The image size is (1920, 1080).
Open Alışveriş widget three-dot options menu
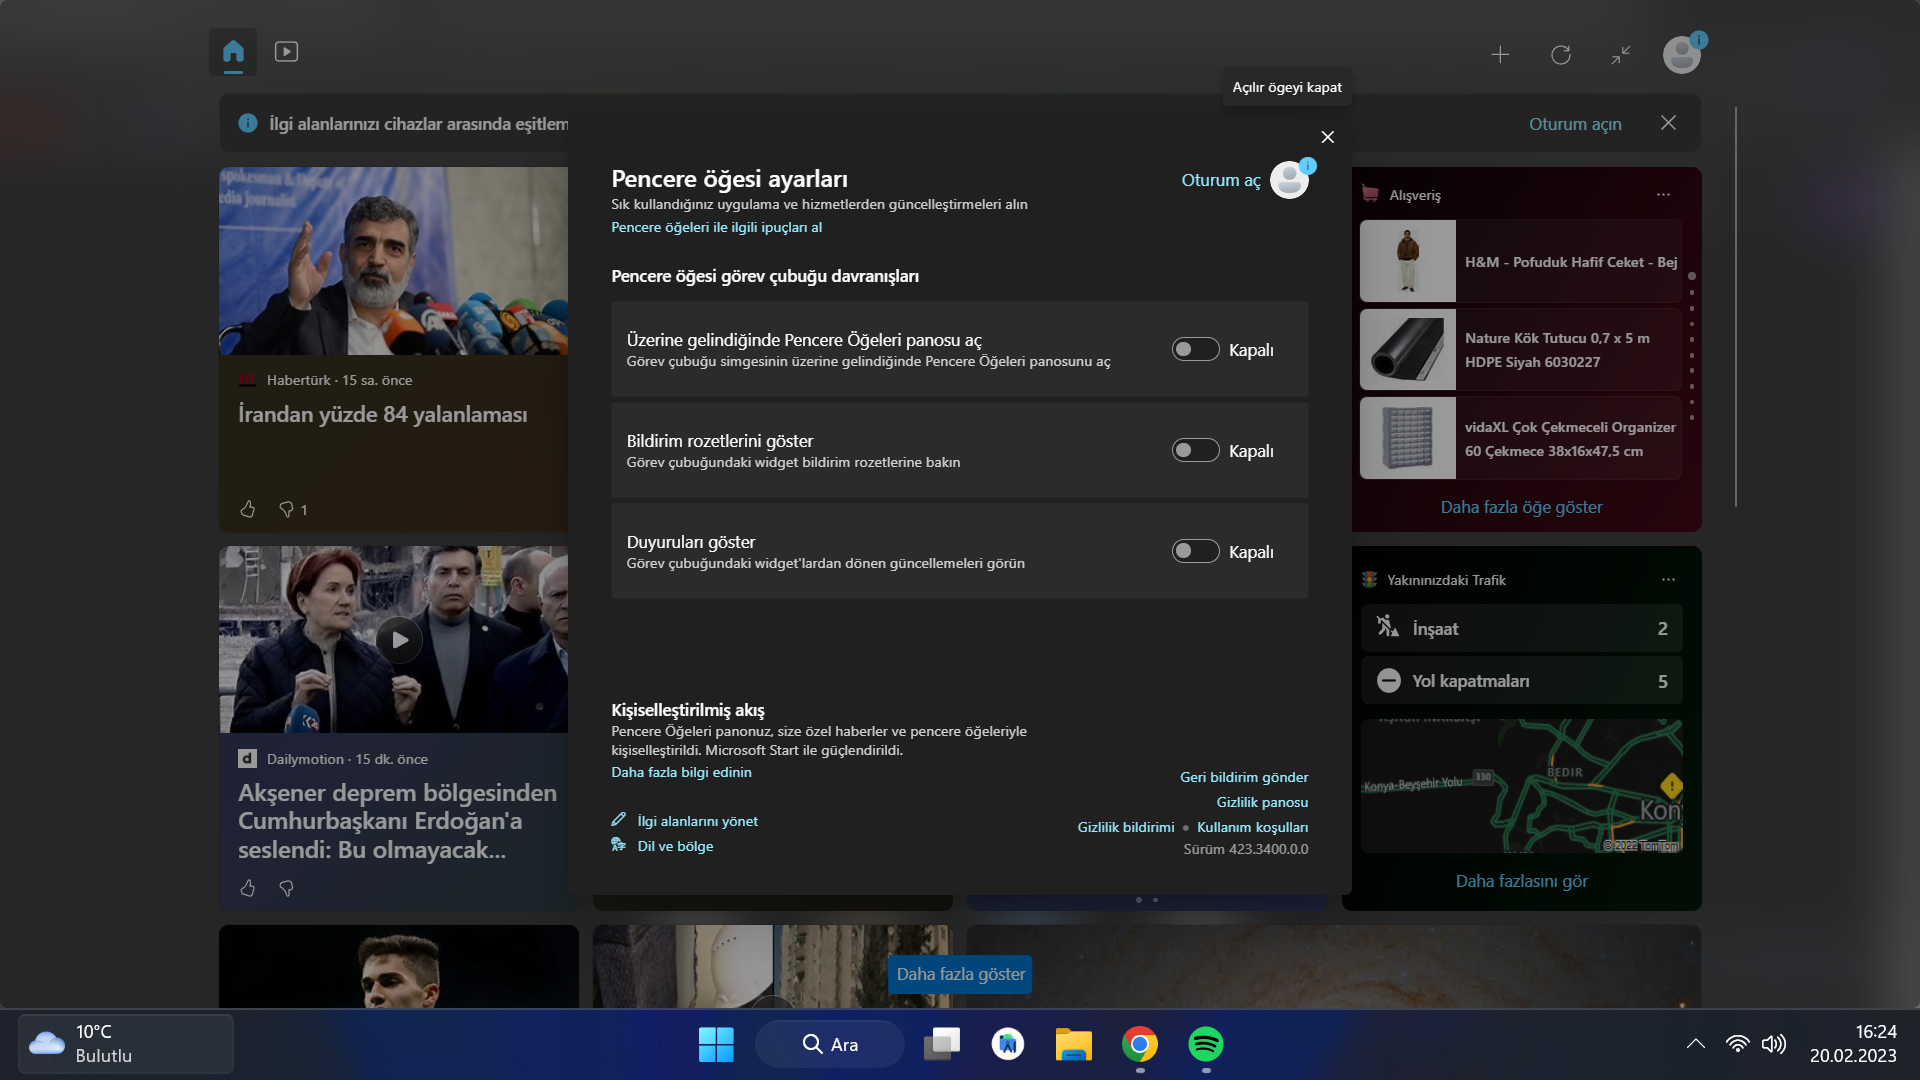pos(1663,195)
